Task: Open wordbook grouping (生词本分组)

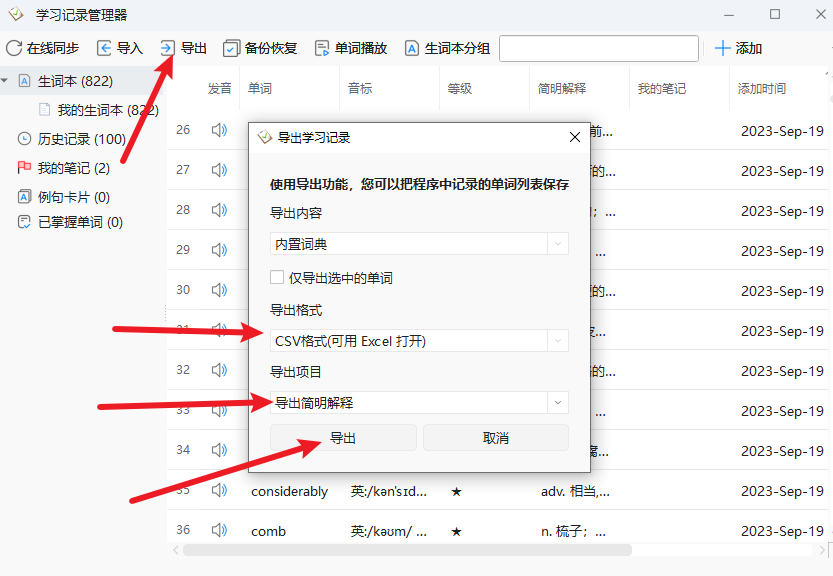Action: [x=411, y=48]
